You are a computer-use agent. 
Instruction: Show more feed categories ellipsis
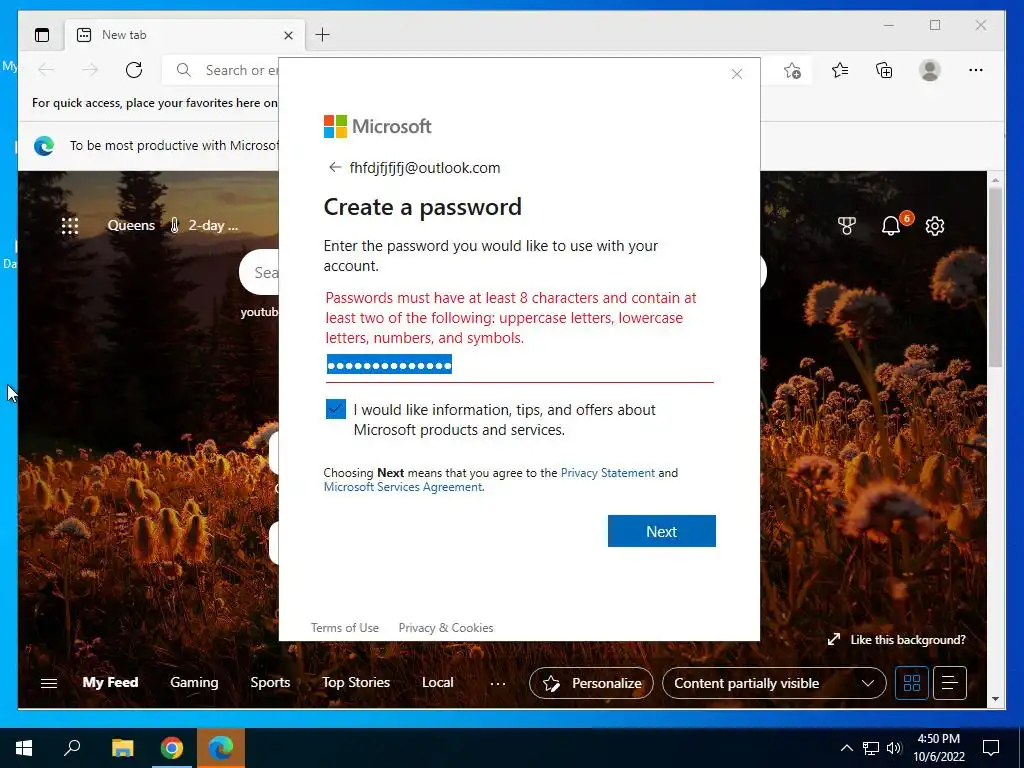click(x=498, y=684)
